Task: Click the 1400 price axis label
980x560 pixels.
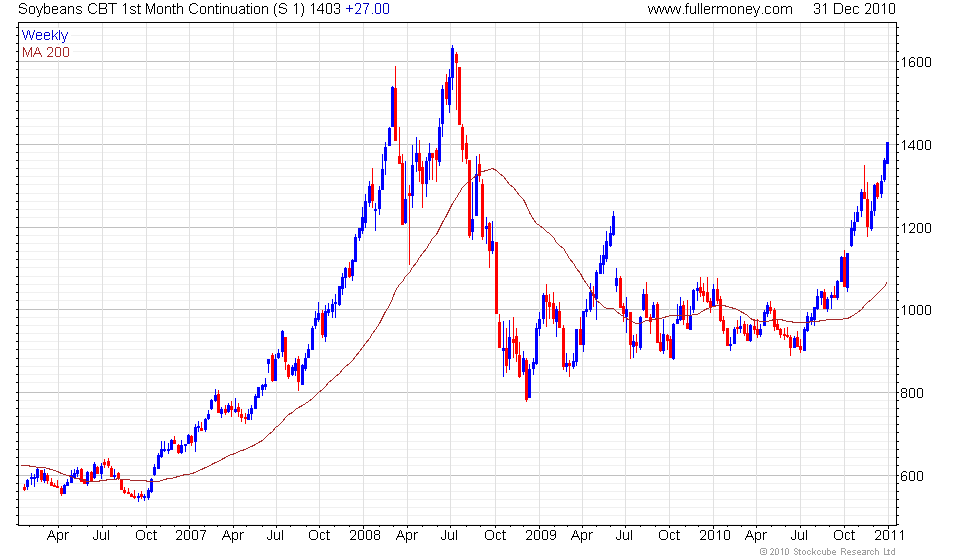Action: (916, 145)
